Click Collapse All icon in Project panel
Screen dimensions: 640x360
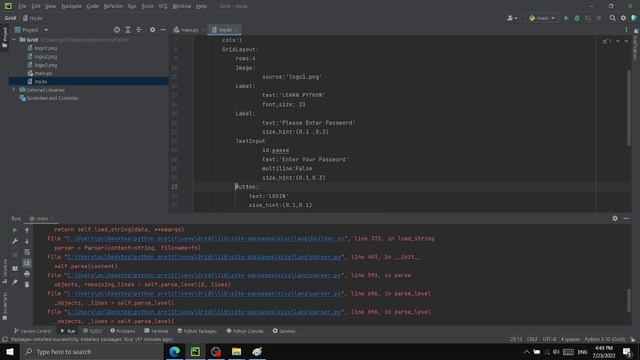(138, 30)
